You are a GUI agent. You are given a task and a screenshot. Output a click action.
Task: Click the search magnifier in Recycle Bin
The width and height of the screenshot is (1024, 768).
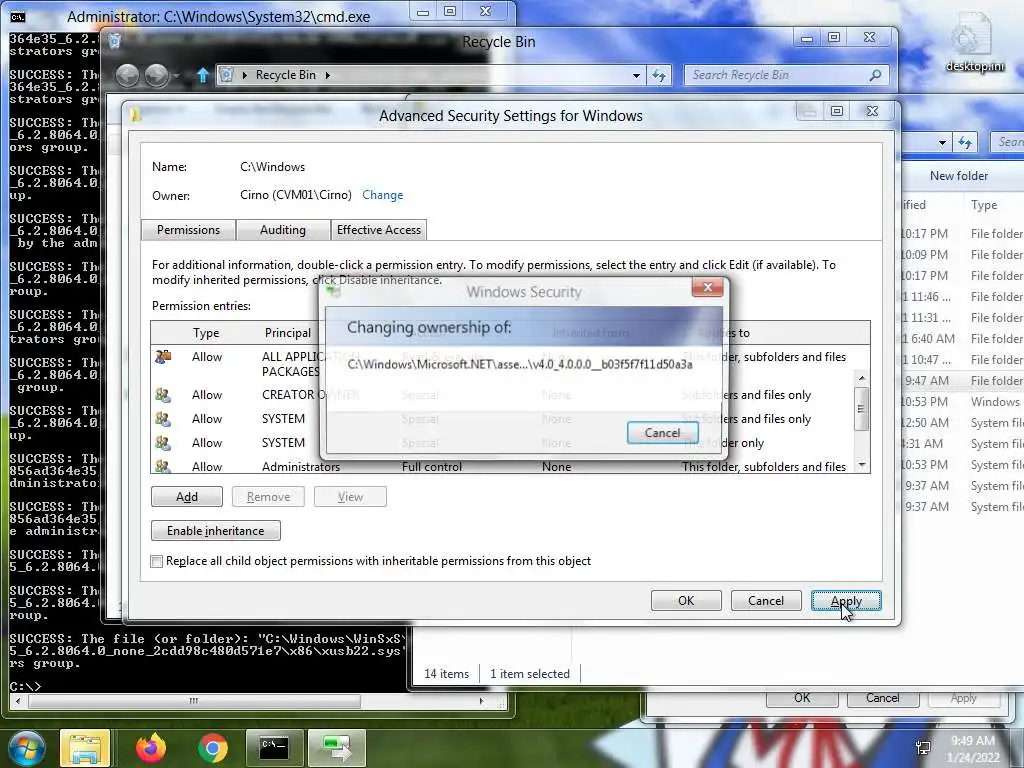875,75
